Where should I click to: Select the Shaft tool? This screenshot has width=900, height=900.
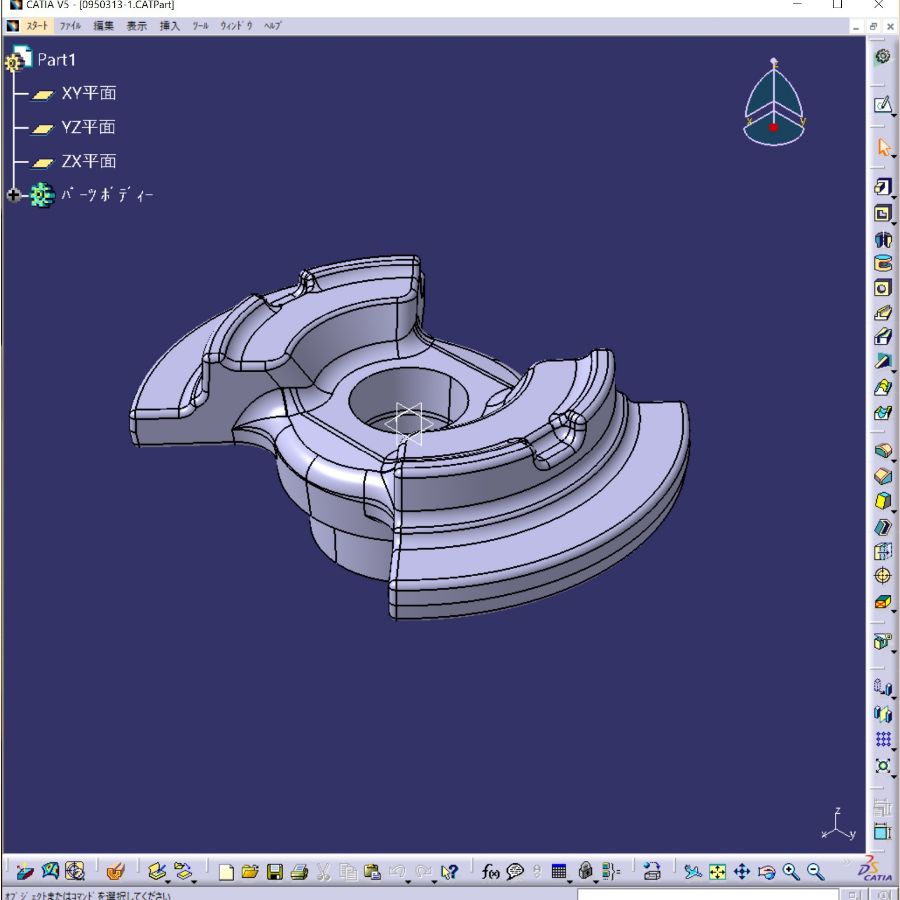(883, 238)
